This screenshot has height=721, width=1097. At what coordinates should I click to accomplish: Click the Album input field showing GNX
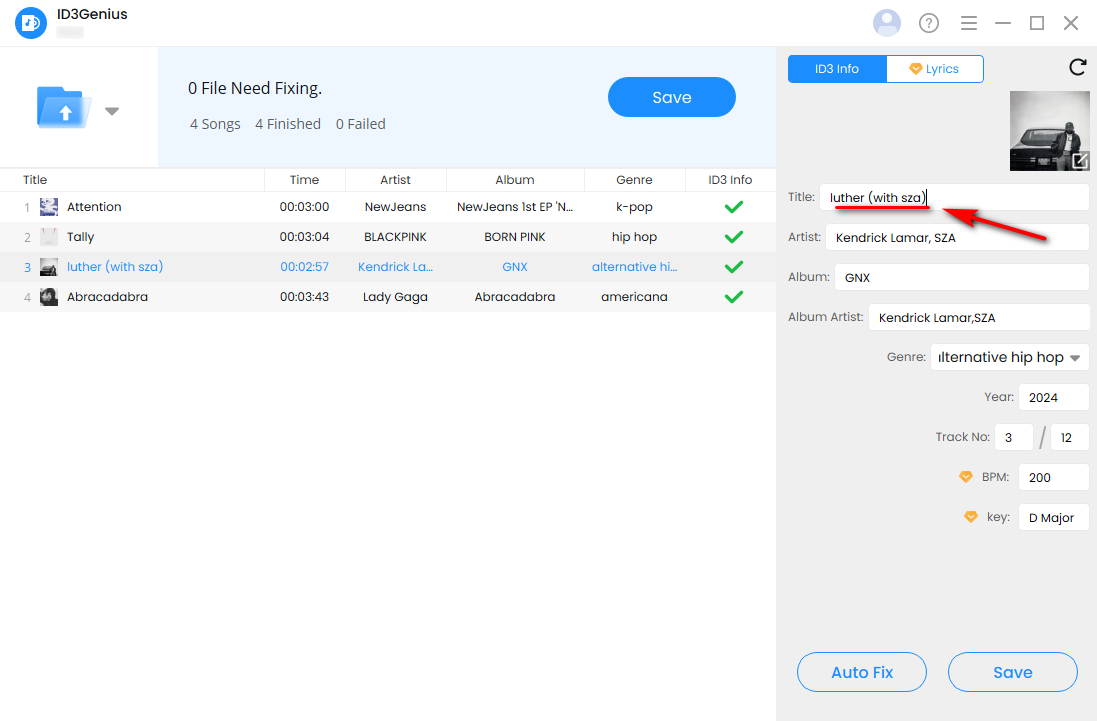tap(961, 278)
